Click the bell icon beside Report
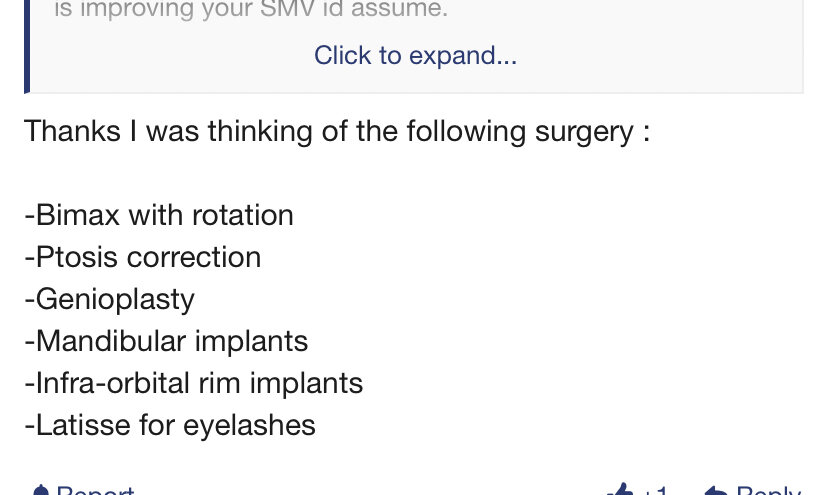 40,491
